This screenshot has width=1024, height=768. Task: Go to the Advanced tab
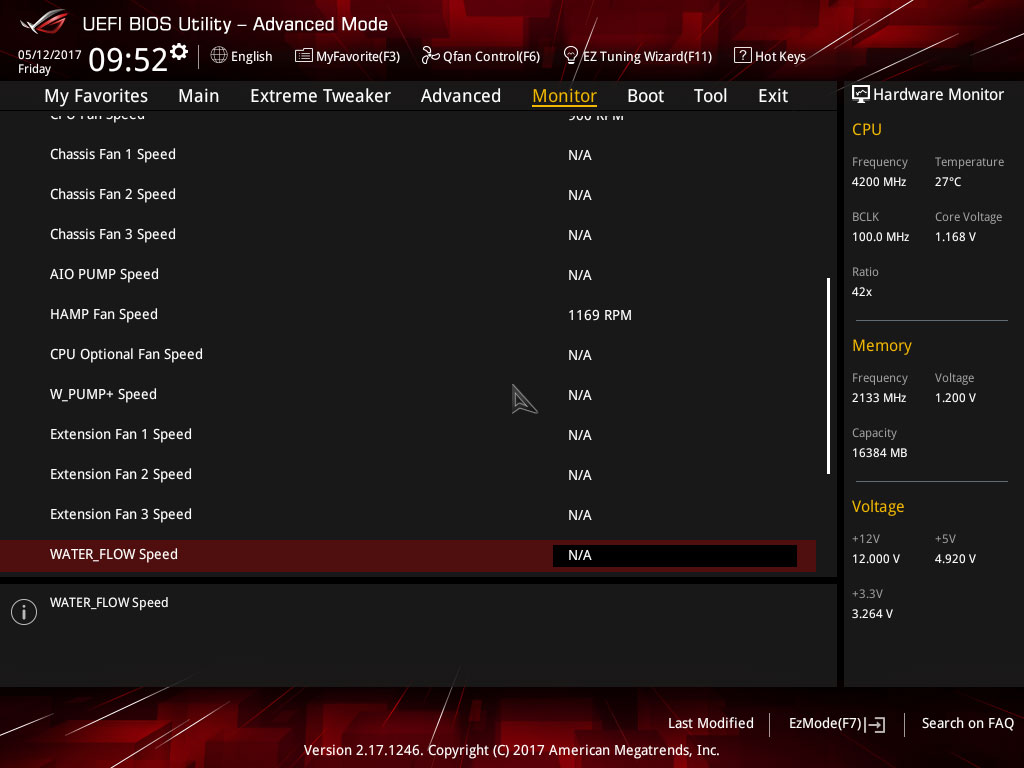tap(461, 96)
